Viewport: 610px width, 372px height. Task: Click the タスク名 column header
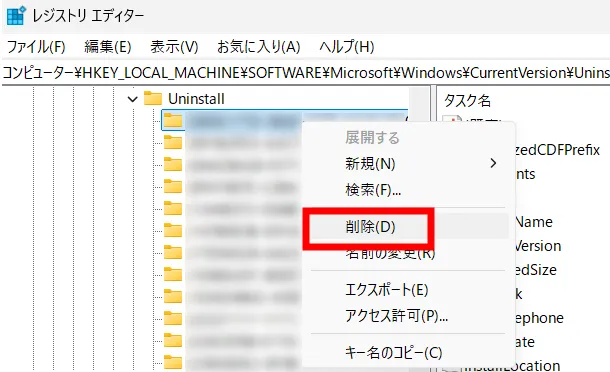tap(467, 101)
